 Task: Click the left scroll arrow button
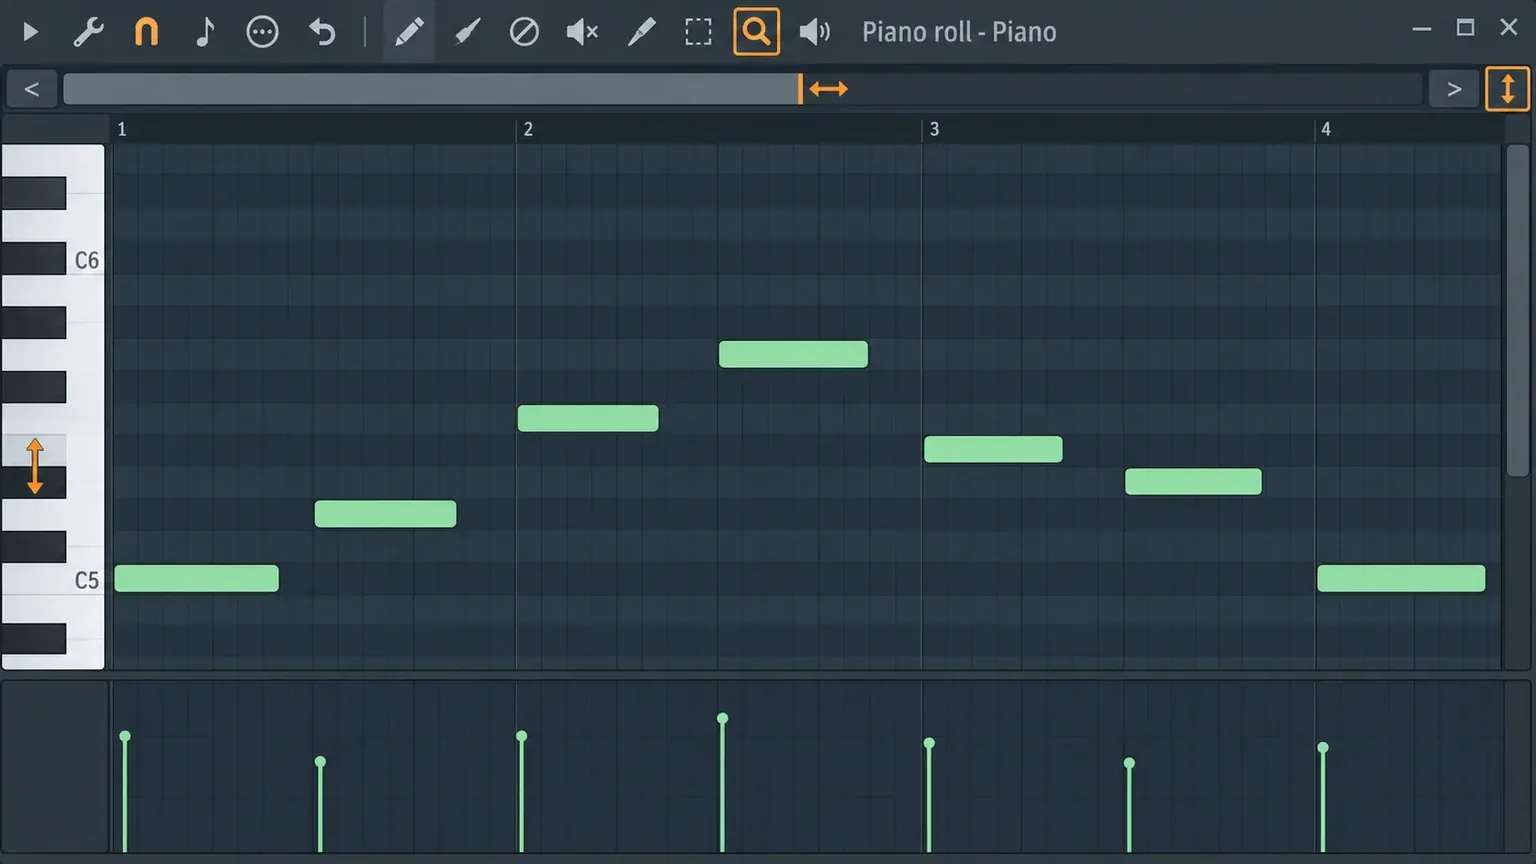click(x=31, y=89)
